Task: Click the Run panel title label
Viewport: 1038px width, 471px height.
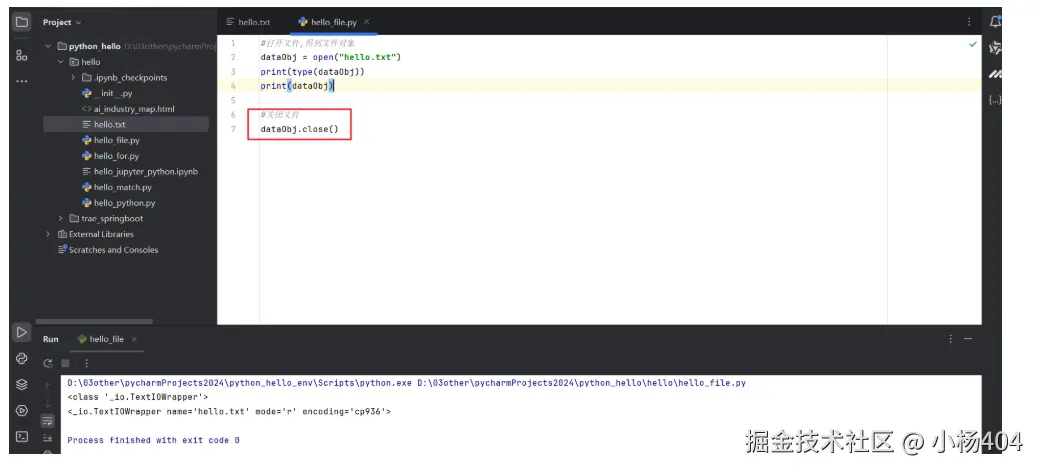Action: (x=50, y=339)
